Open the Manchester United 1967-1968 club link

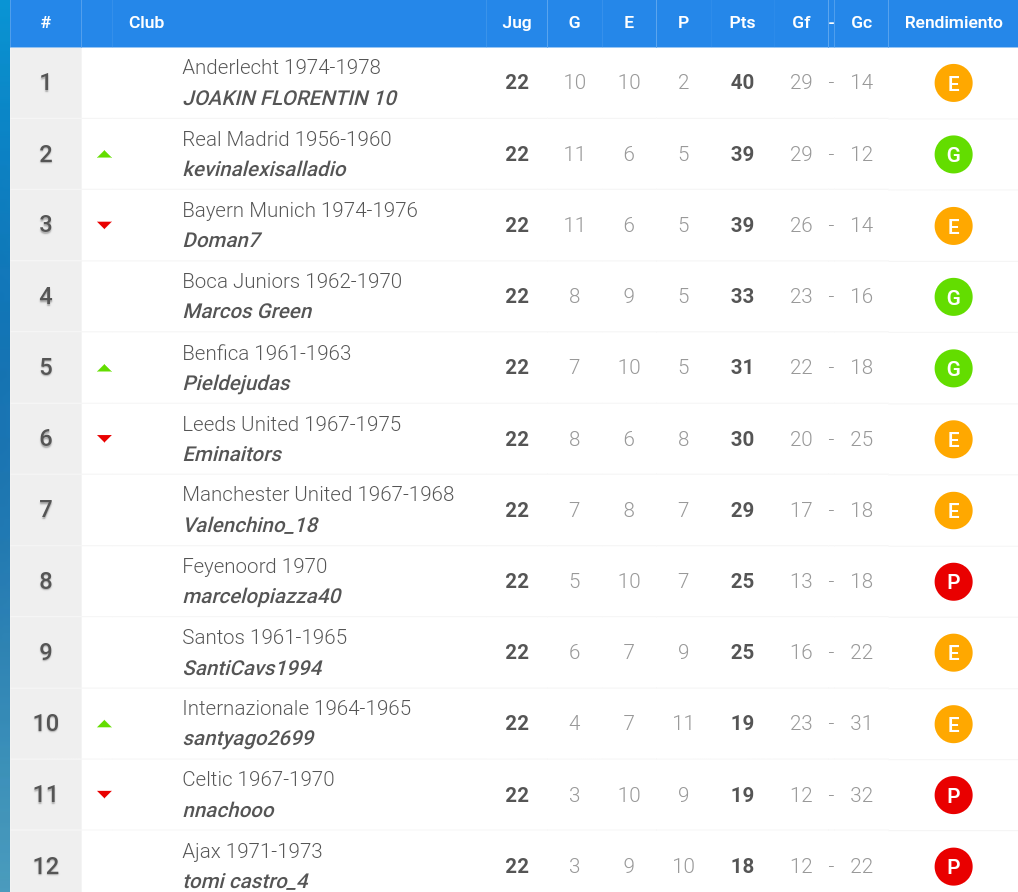coord(318,494)
